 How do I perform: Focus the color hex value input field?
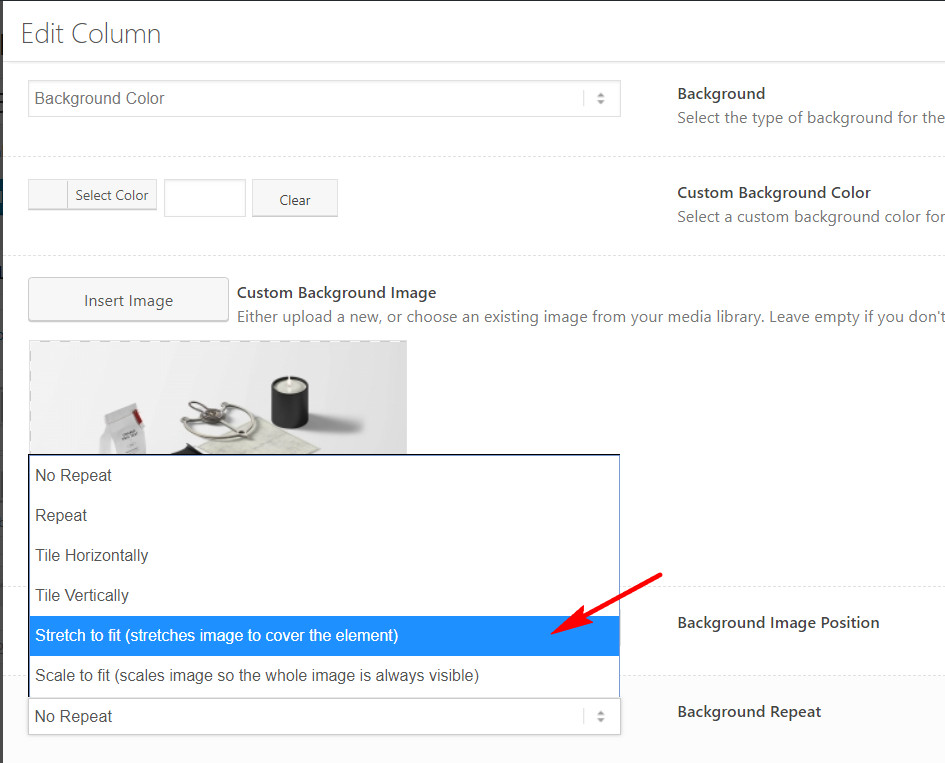pyautogui.click(x=205, y=198)
